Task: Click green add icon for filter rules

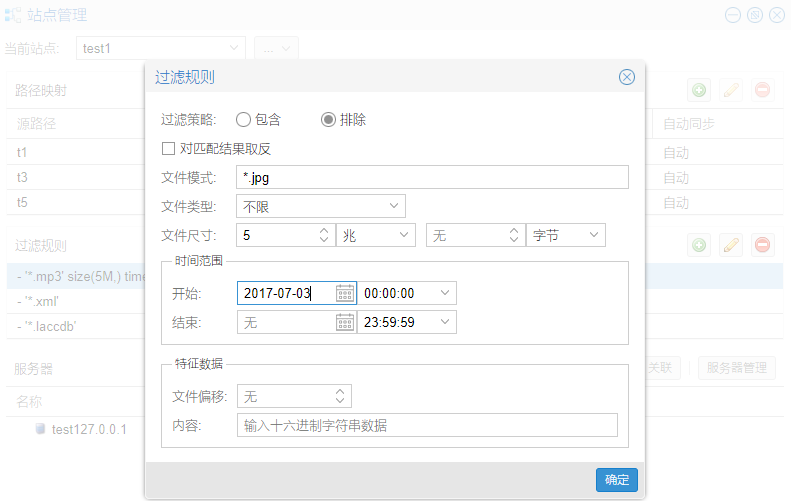Action: click(699, 245)
